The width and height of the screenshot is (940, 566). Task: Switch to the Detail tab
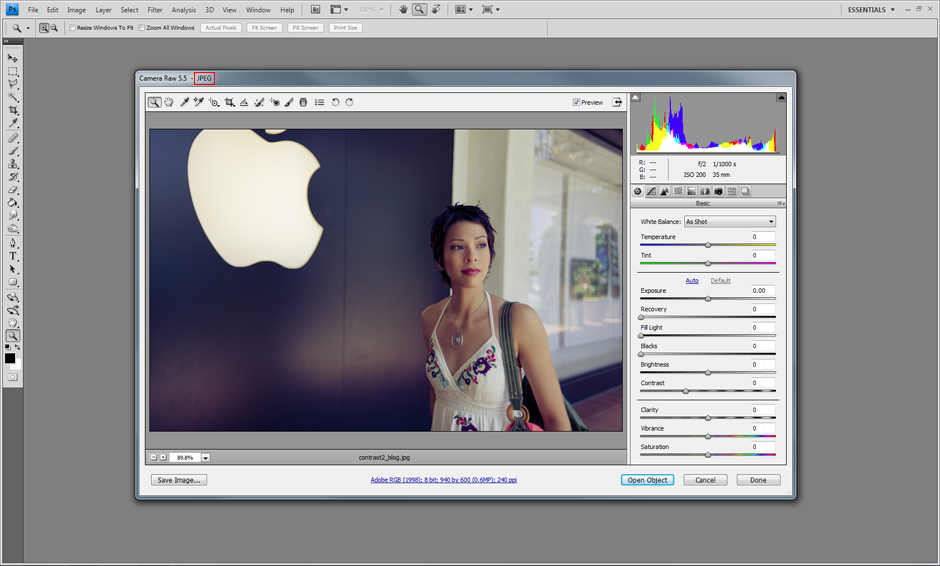pyautogui.click(x=665, y=191)
